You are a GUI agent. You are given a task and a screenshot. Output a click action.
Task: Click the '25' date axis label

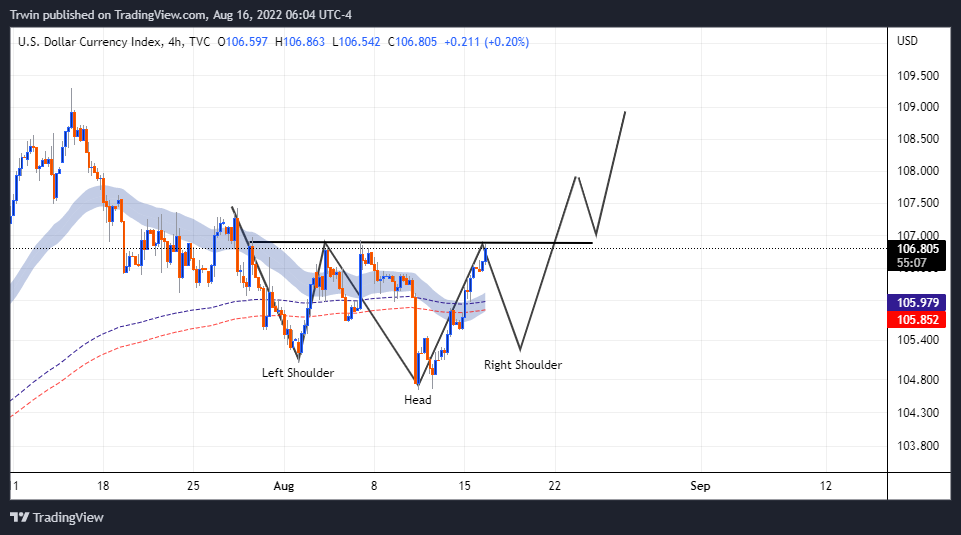[x=193, y=485]
